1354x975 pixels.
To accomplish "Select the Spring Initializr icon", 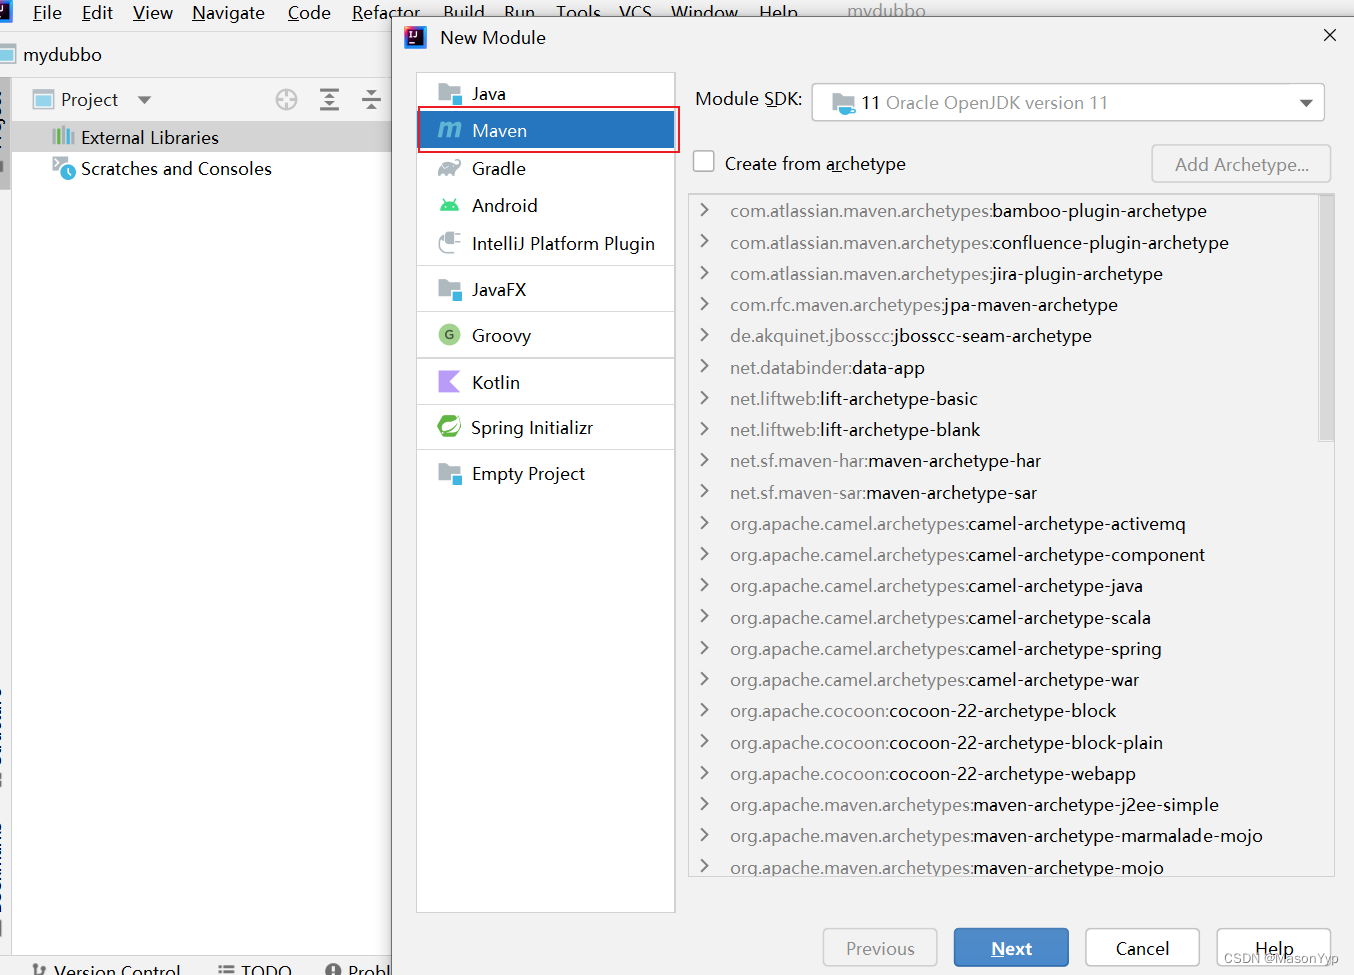I will (450, 427).
